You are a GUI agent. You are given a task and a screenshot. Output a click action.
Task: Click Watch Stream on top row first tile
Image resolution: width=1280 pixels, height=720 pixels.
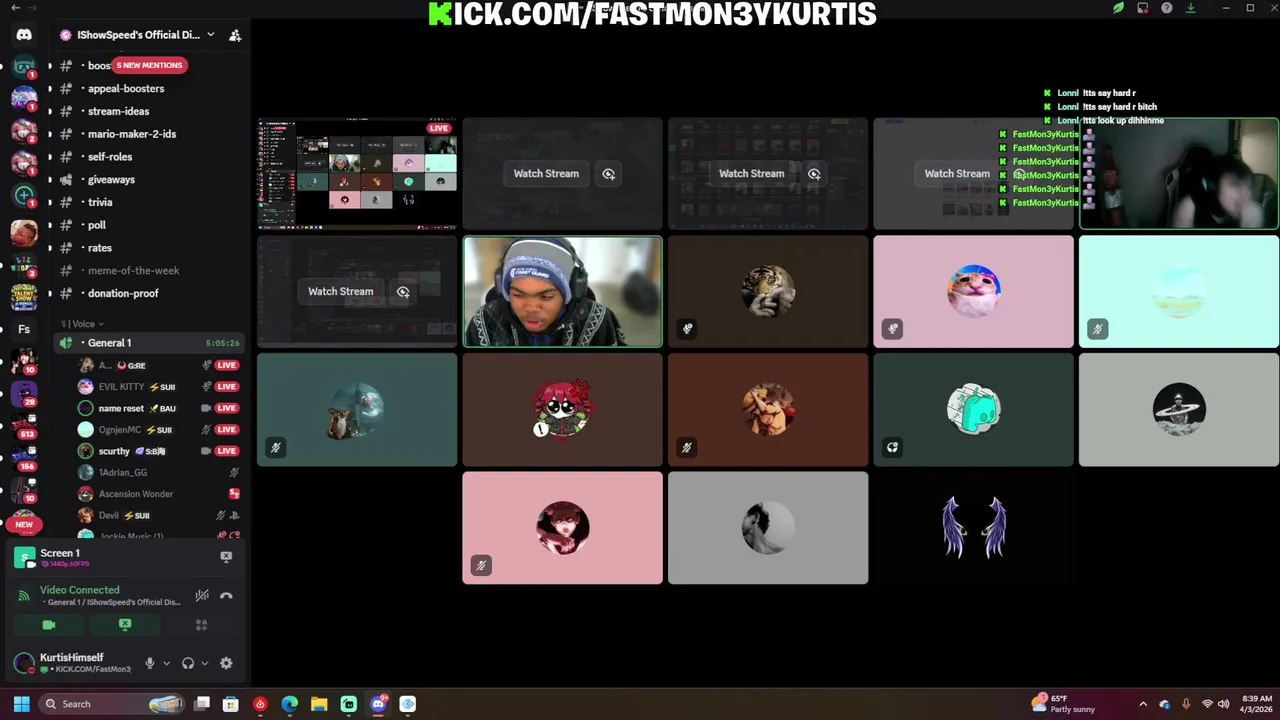pos(546,174)
